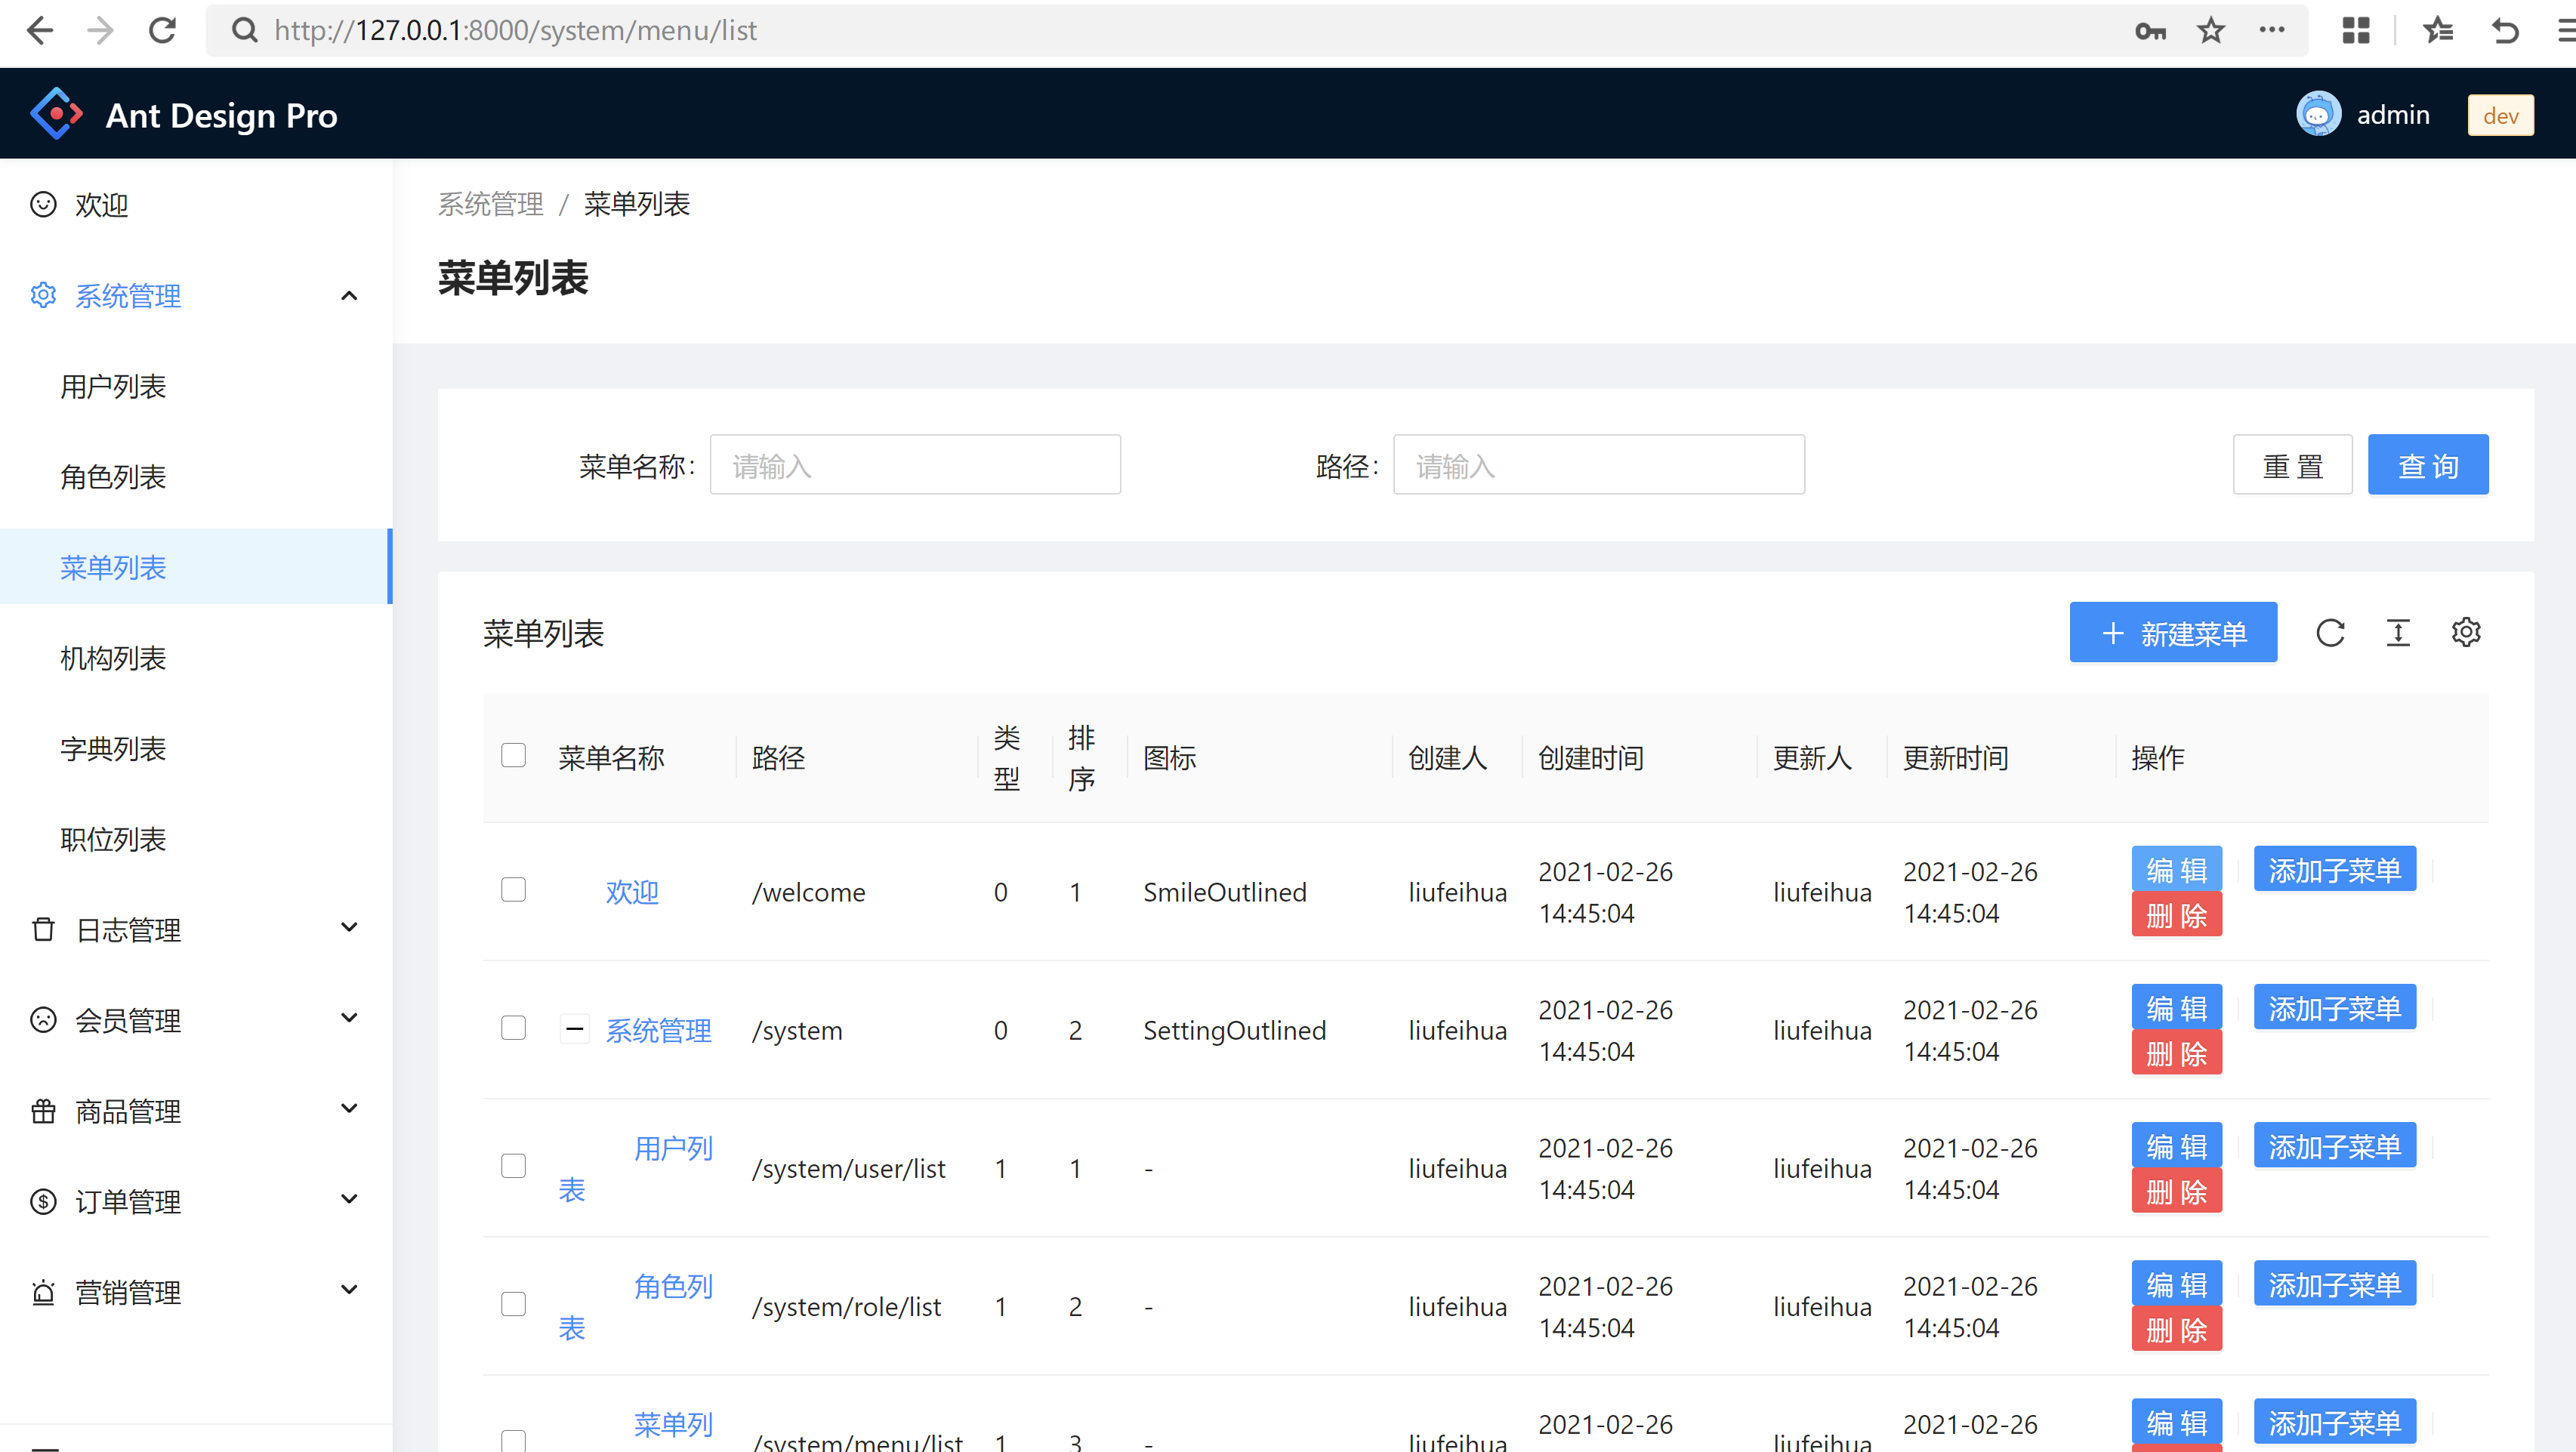Screen dimensions: 2576x1452
Task: Reload the menu table with refresh icon
Action: click(2330, 633)
